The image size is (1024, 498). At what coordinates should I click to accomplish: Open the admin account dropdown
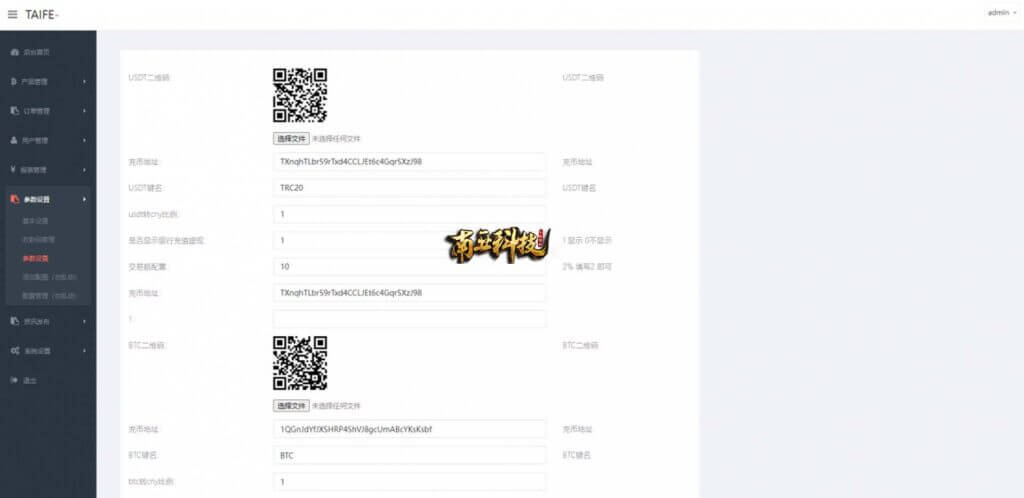(1002, 12)
